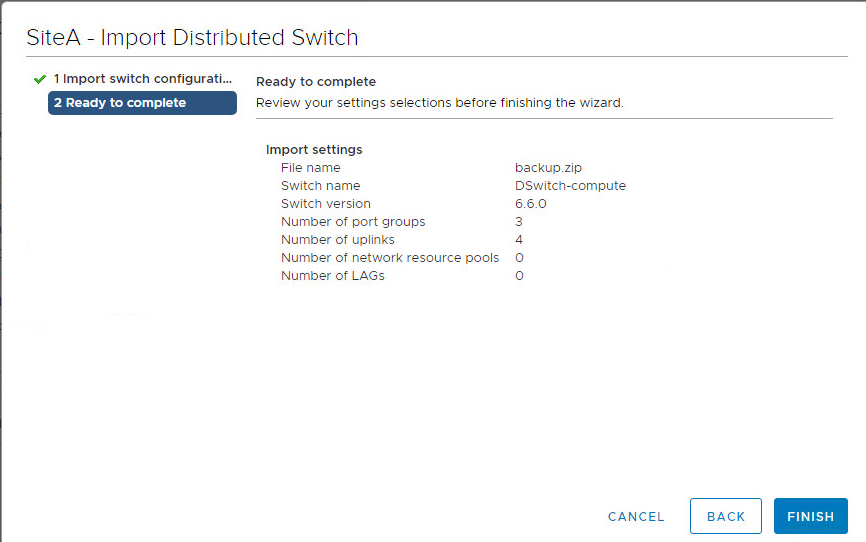Go to step 1 Import switch configuration
The image size is (866, 542).
(142, 79)
